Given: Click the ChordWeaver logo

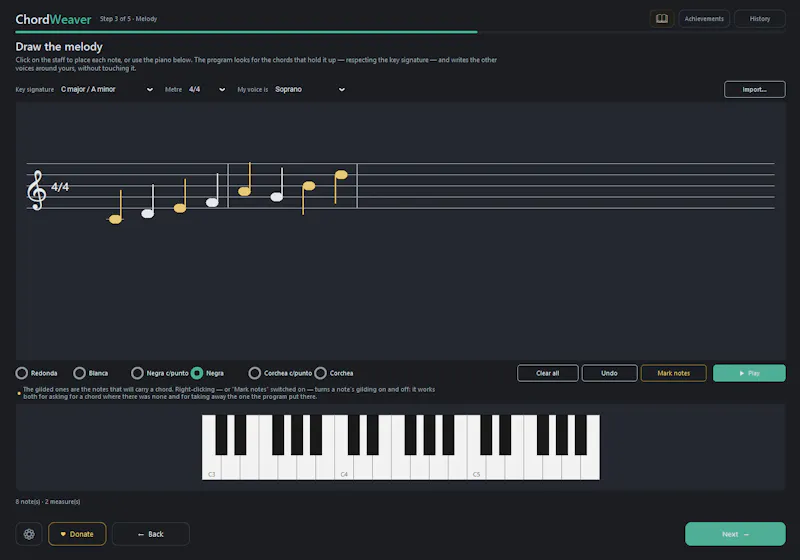Looking at the screenshot, I should [x=53, y=19].
